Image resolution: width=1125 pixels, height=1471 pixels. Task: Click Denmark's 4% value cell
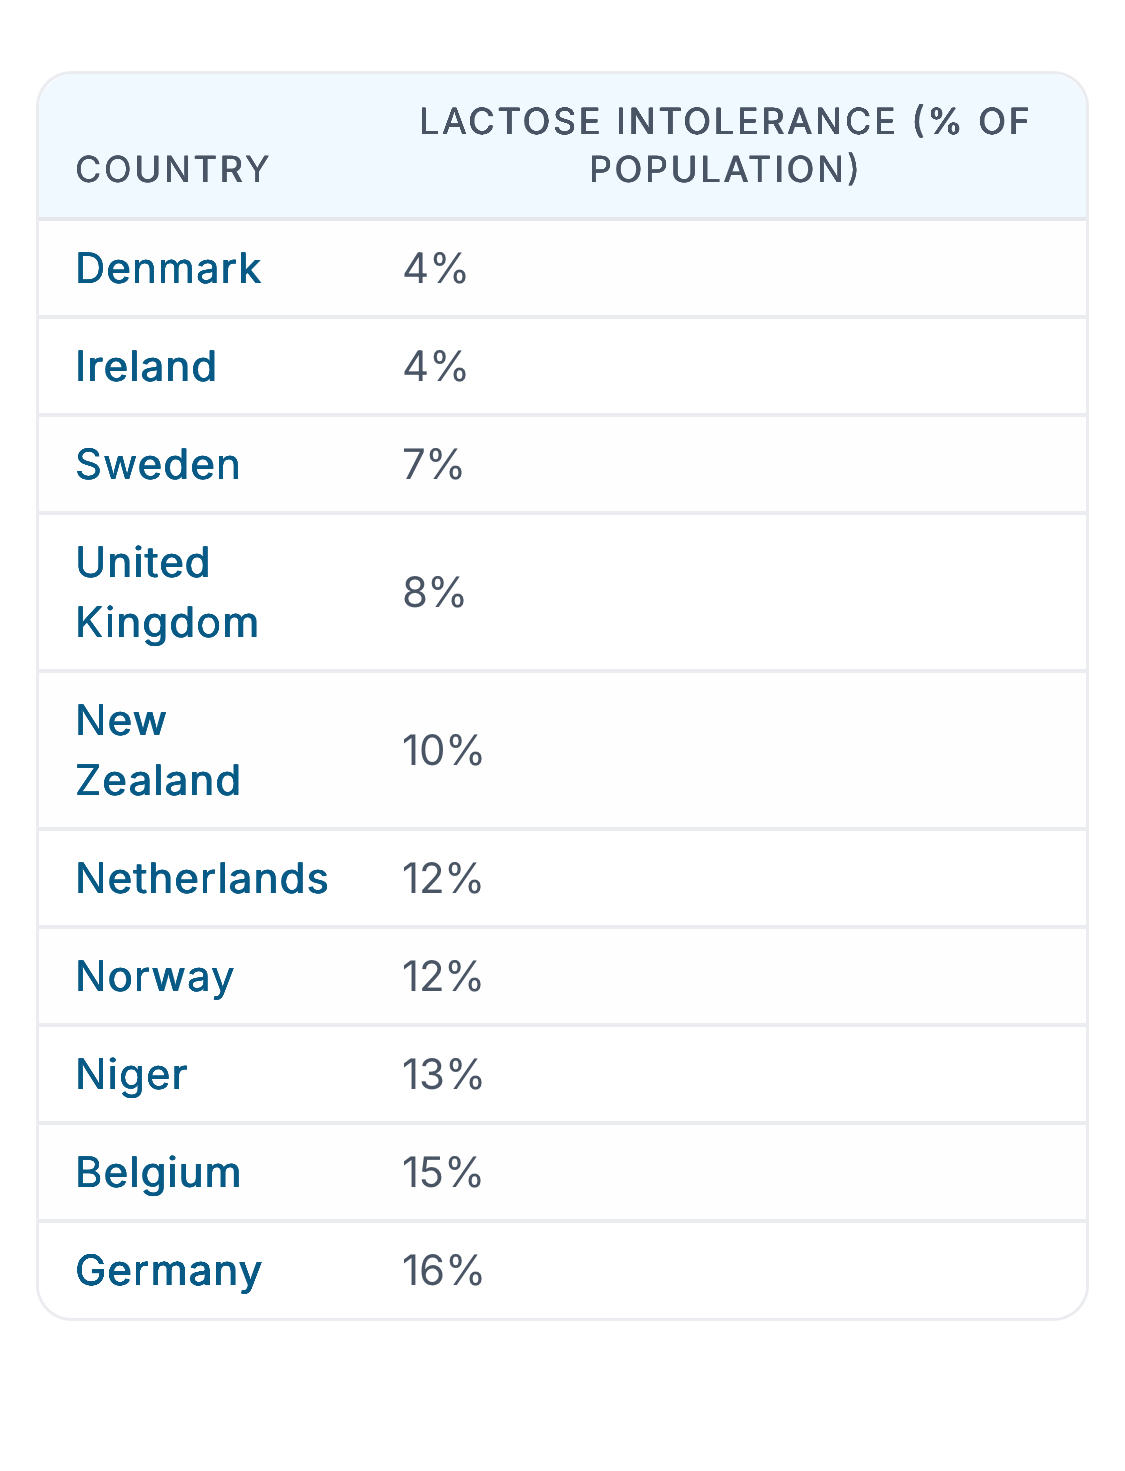tap(435, 269)
